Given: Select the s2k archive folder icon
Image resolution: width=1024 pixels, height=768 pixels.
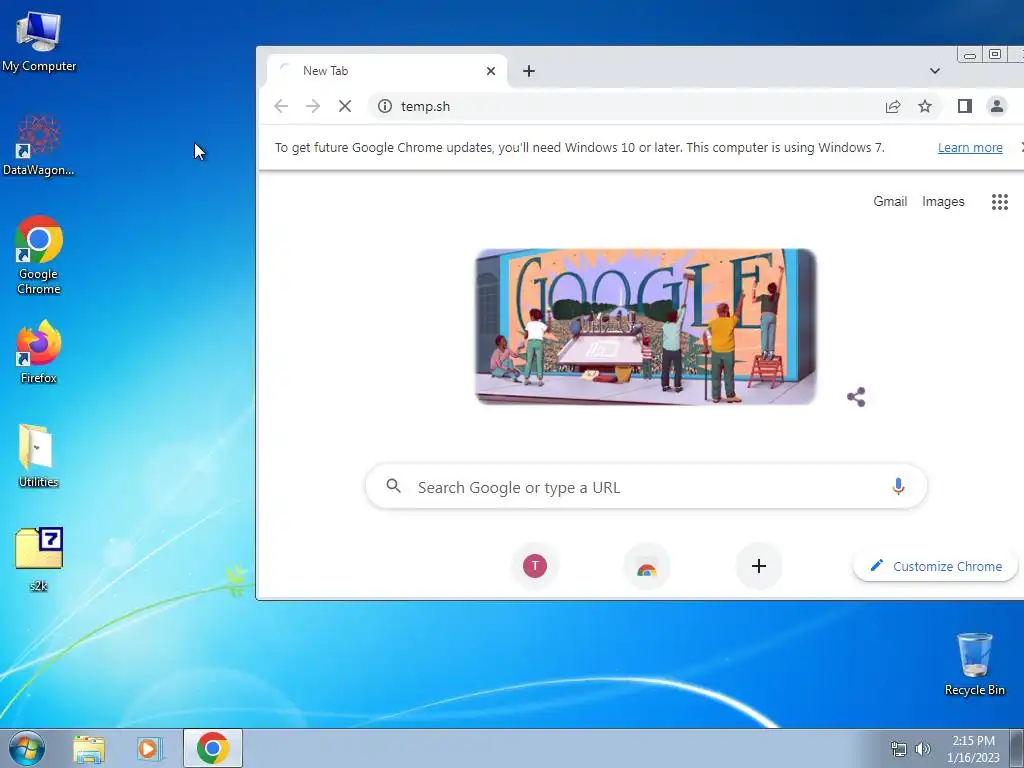Looking at the screenshot, I should click(39, 559).
